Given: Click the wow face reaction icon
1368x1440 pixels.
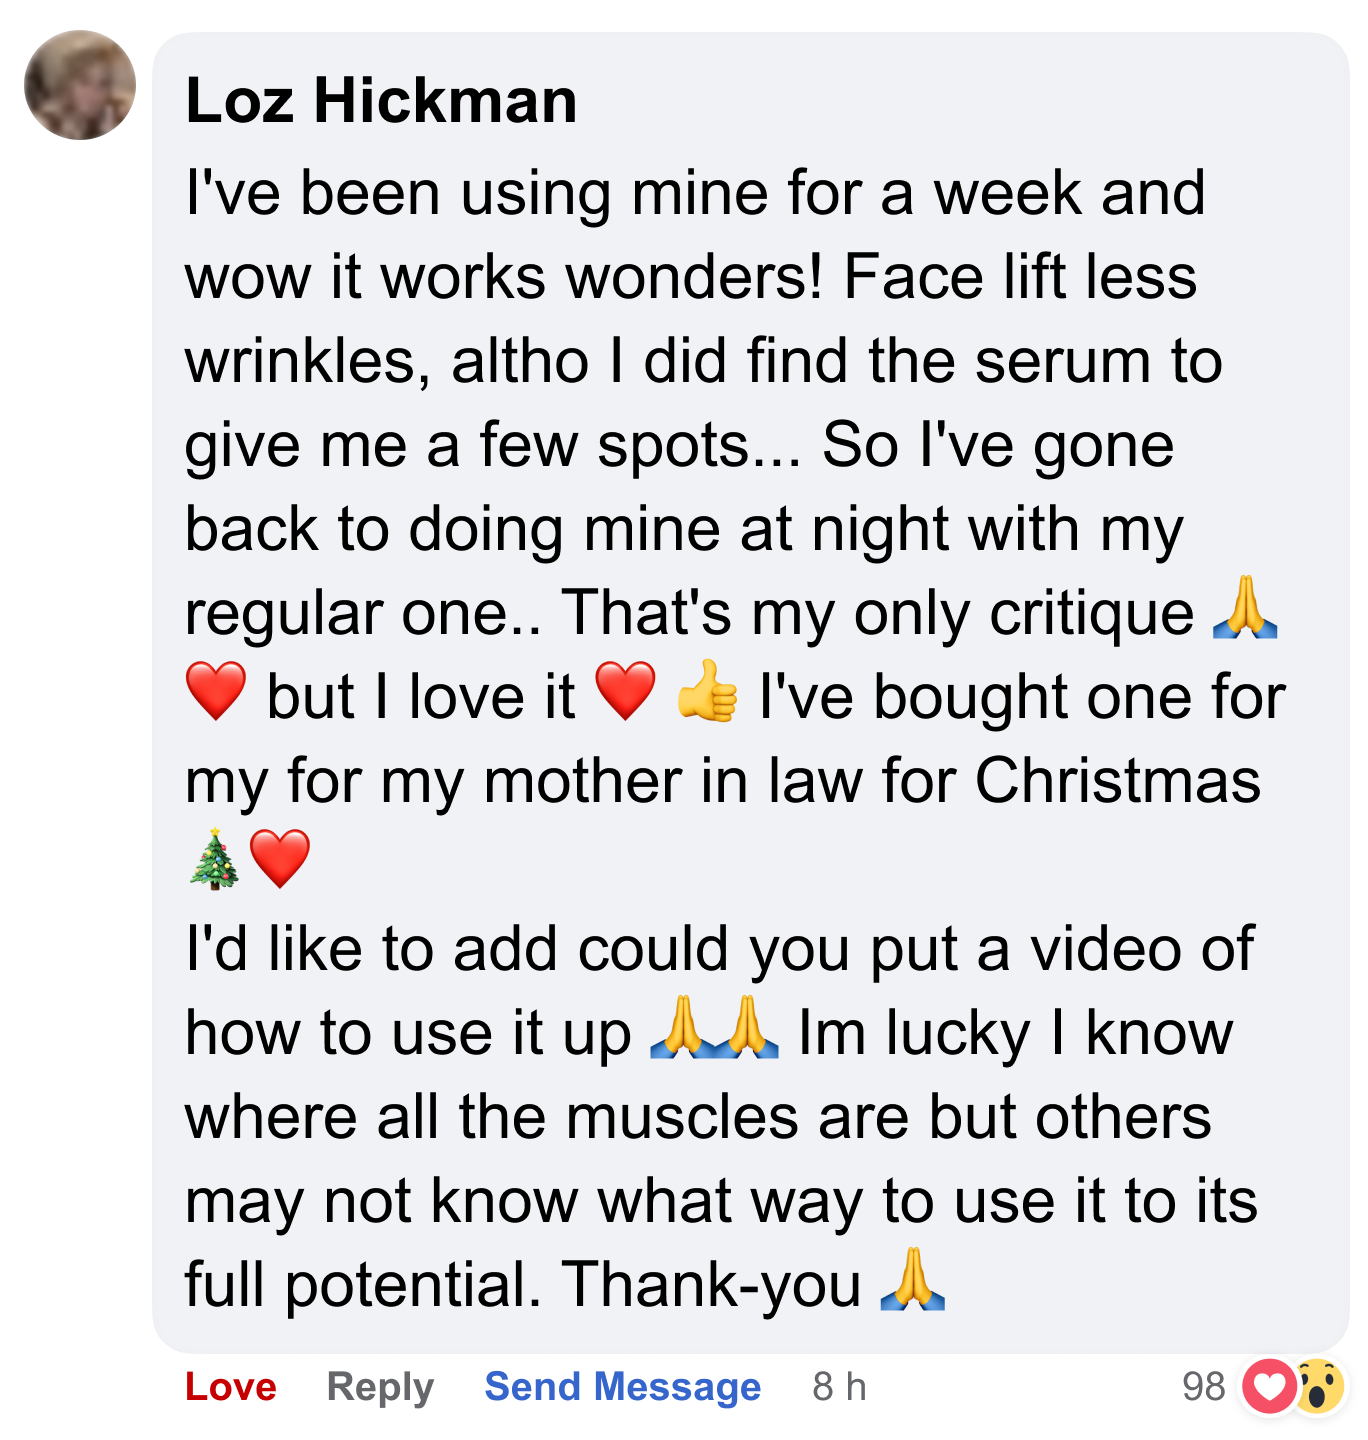Looking at the screenshot, I should [1320, 1387].
